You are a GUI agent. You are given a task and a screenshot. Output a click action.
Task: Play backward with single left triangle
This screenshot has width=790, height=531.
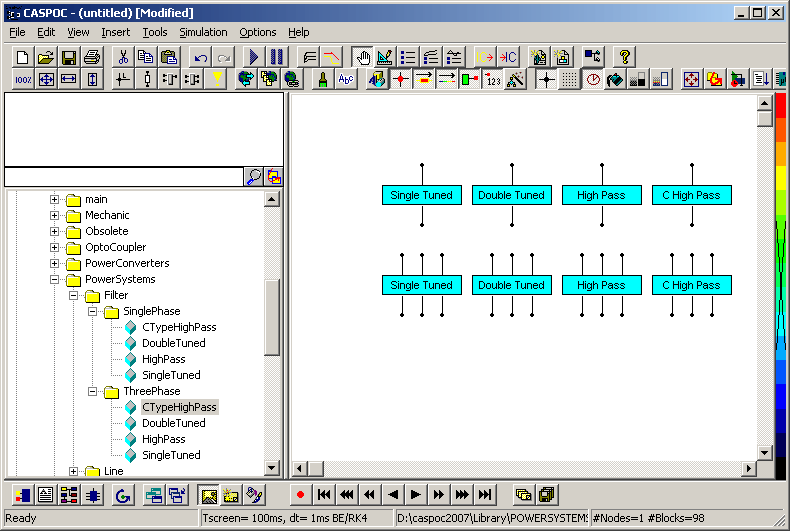[393, 495]
